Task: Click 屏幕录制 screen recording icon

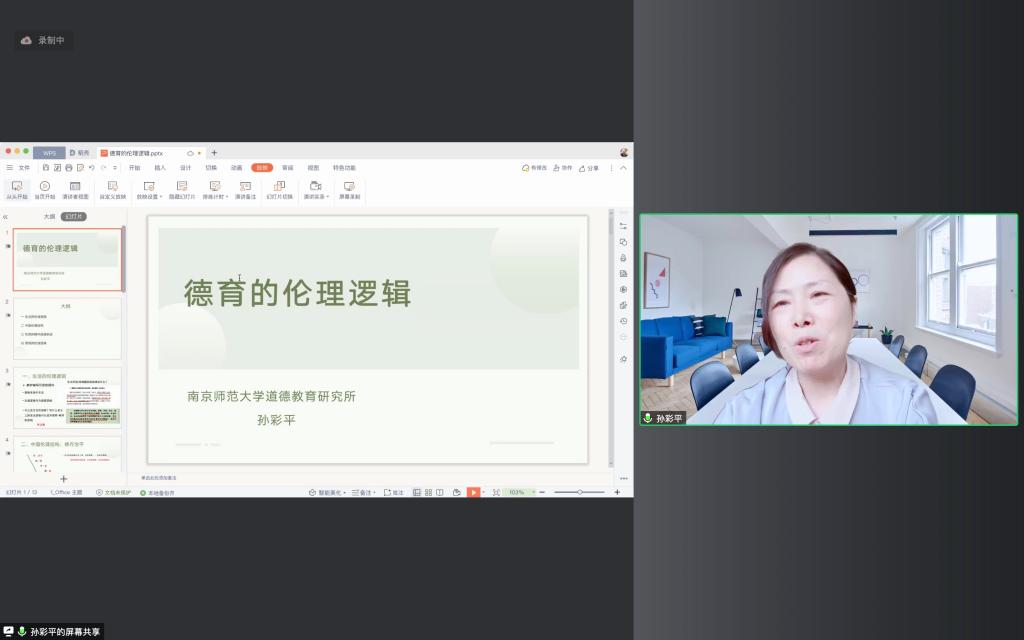Action: point(349,187)
